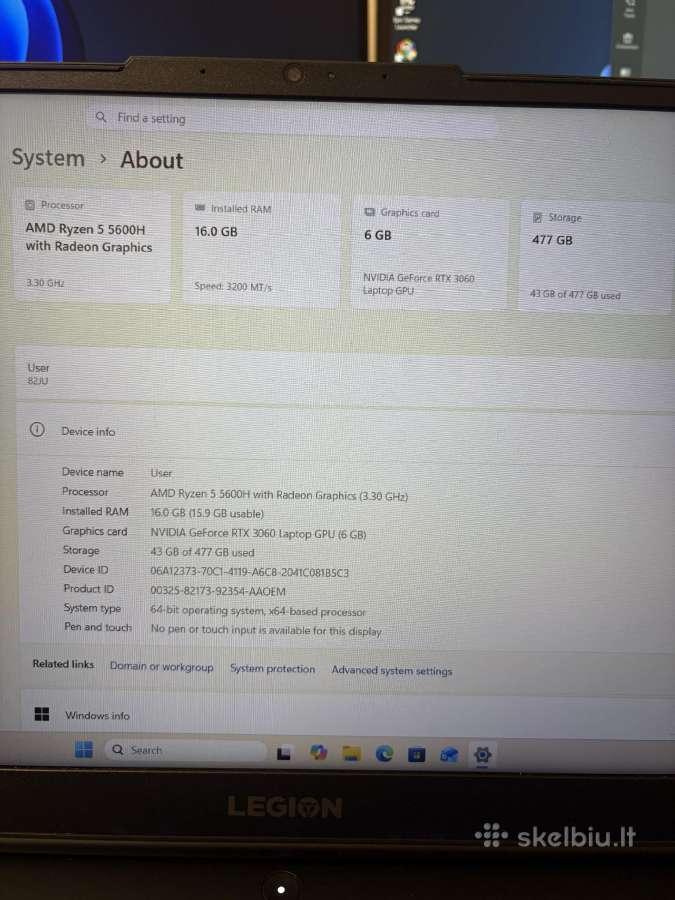The width and height of the screenshot is (675, 900).
Task: Click 'No pen or touch input' text
Action: point(266,630)
